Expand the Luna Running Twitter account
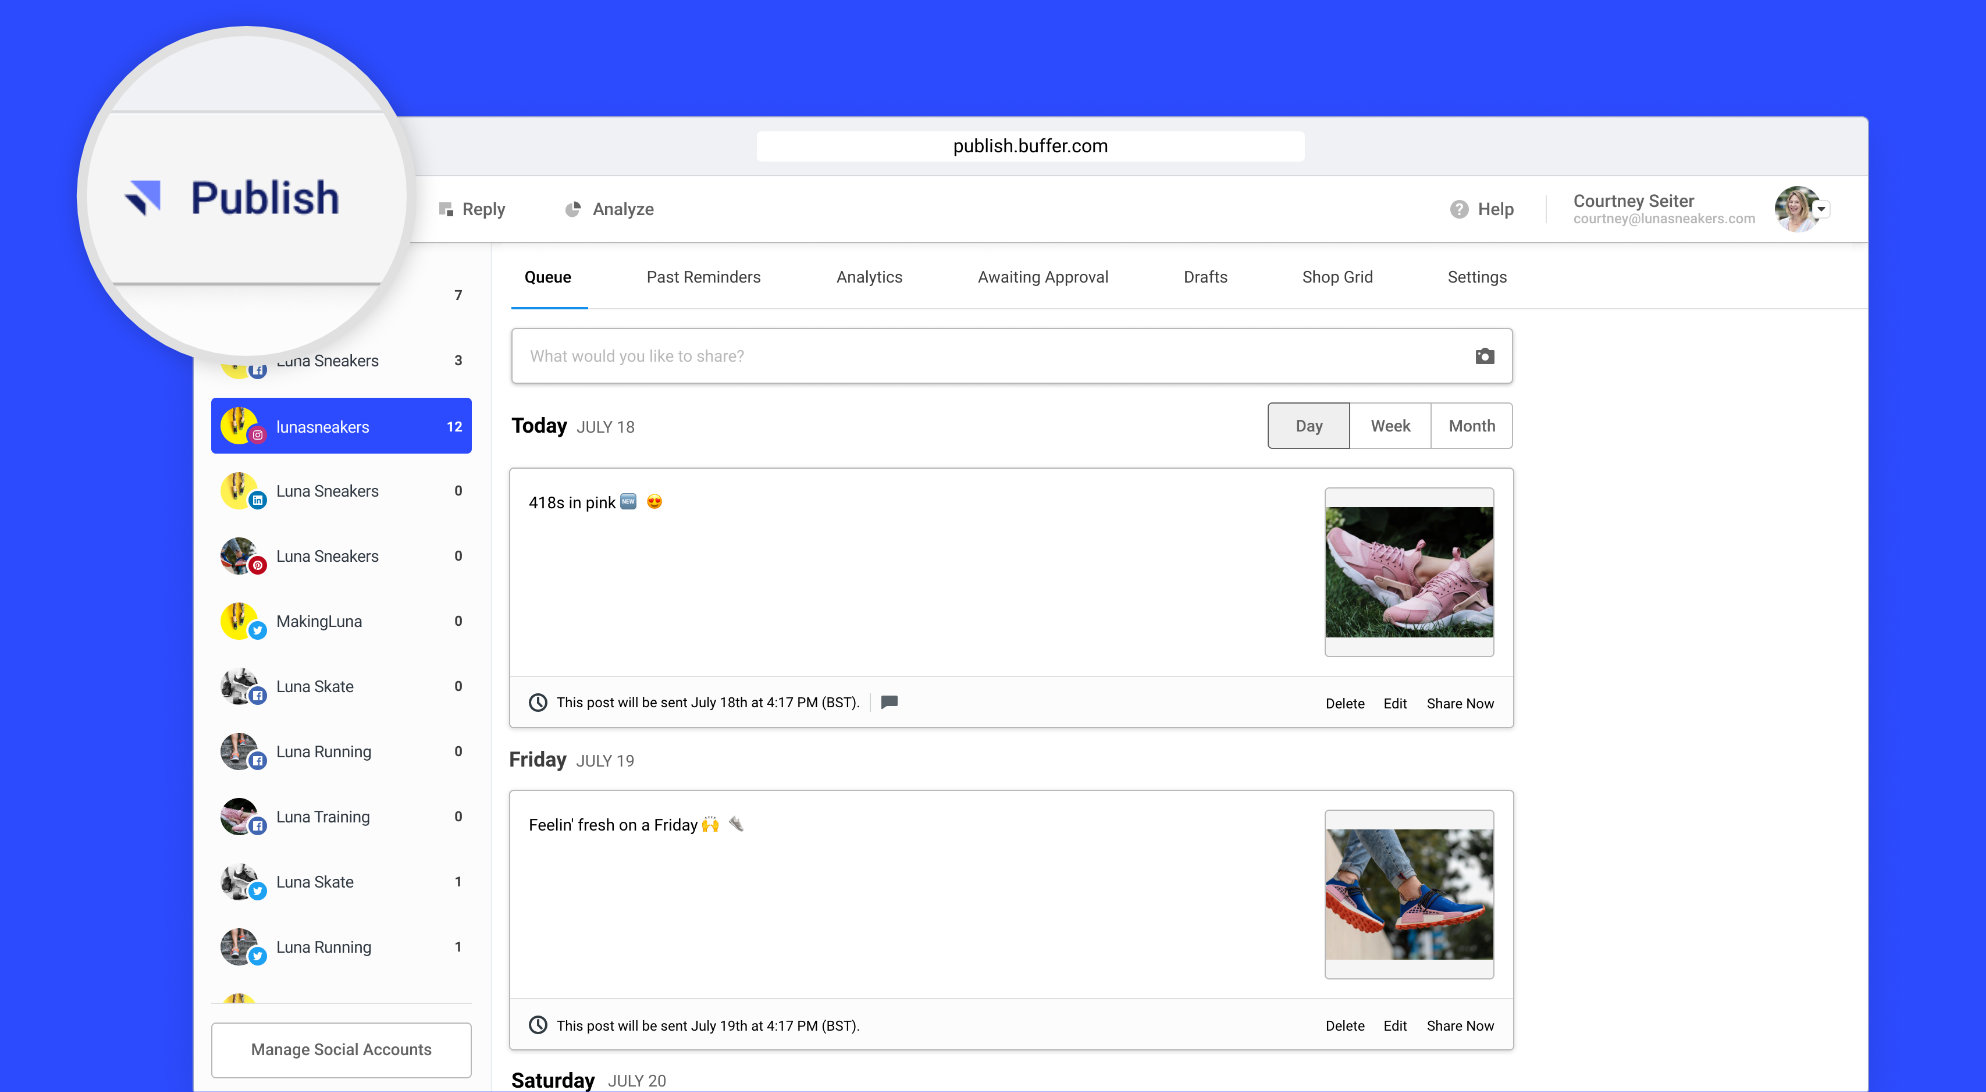This screenshot has height=1092, width=1986. pos(340,945)
